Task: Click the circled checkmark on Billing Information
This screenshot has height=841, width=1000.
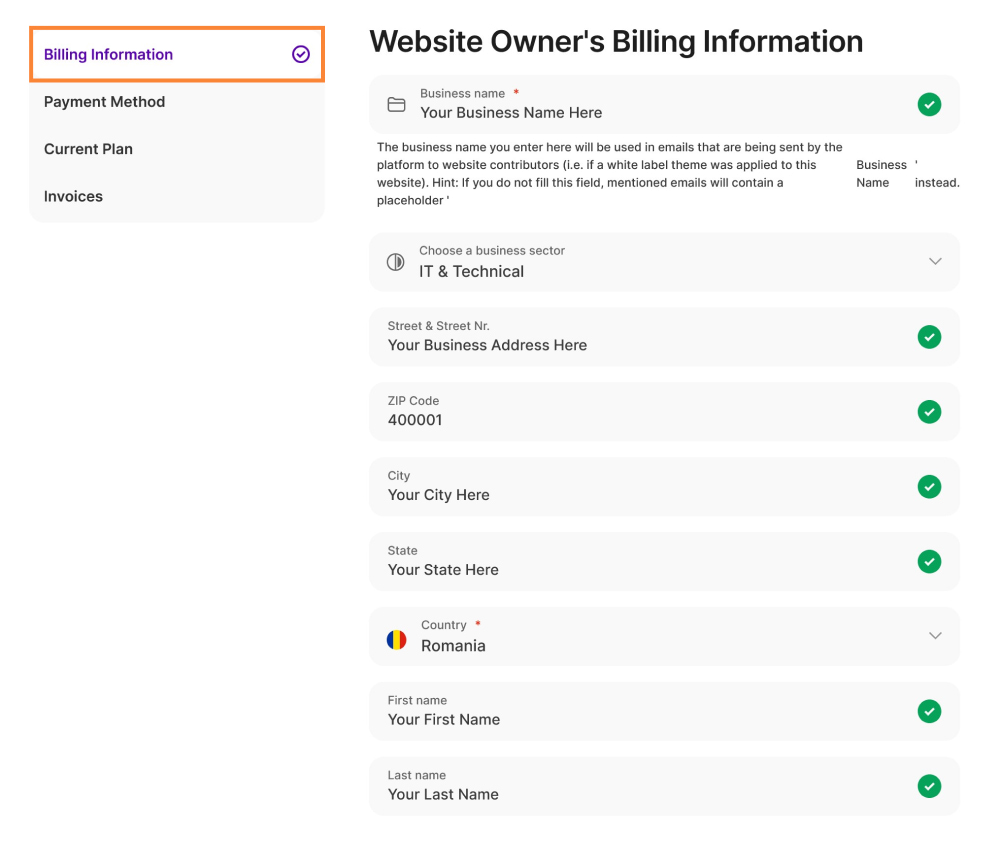Action: (x=301, y=55)
